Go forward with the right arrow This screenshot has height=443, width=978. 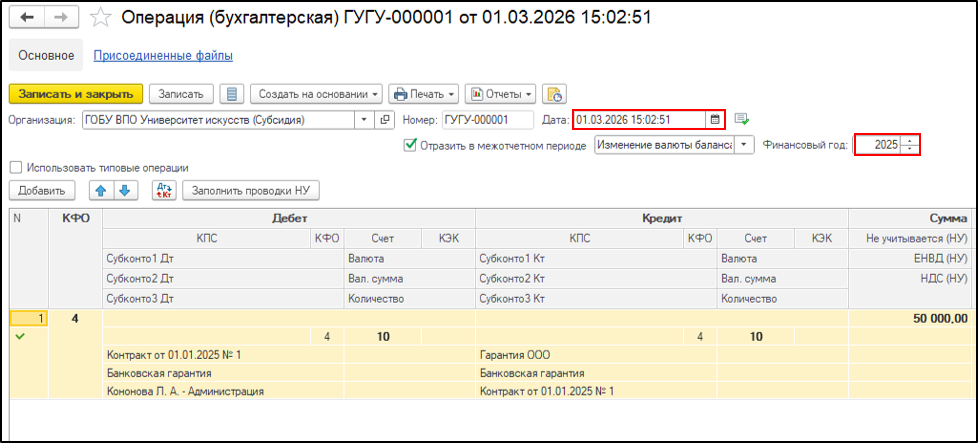tap(61, 18)
